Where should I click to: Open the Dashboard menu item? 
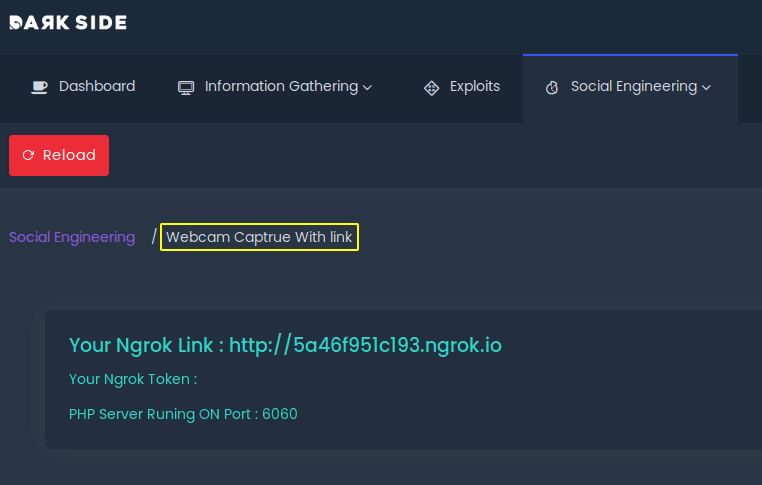click(x=97, y=86)
